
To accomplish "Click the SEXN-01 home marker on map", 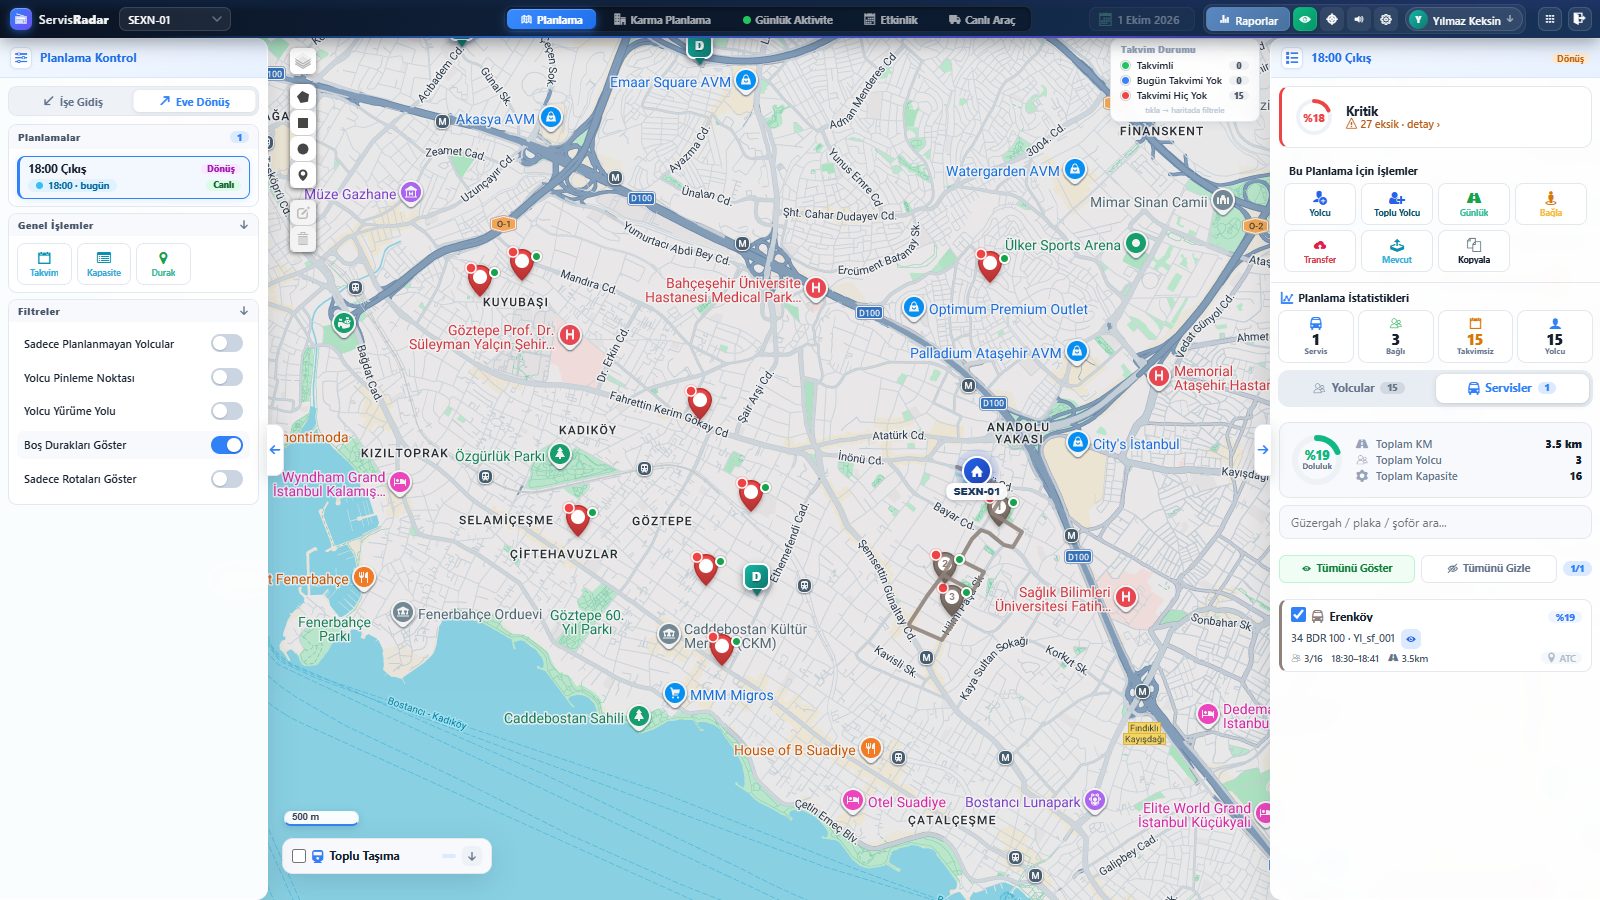I will click(x=977, y=471).
